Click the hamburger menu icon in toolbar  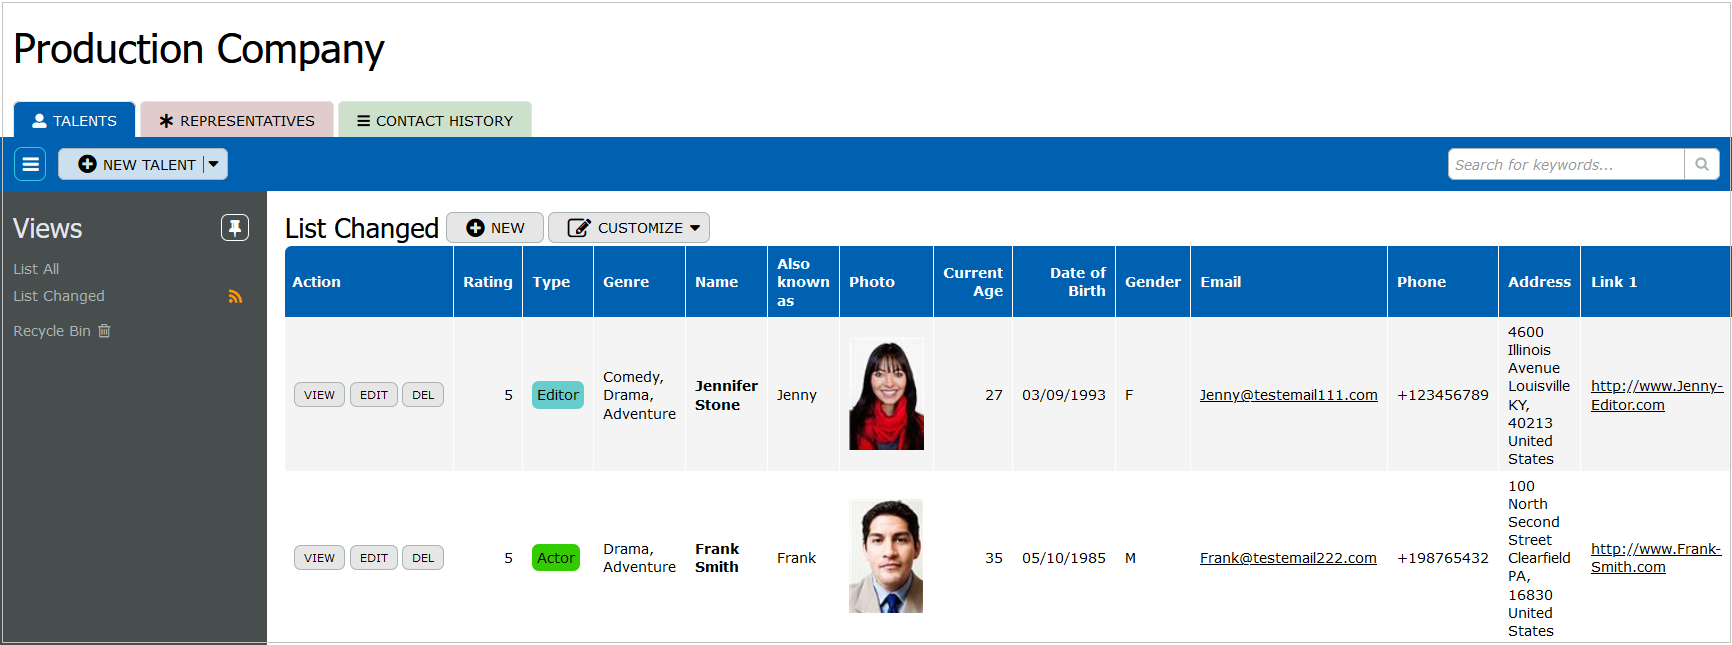coord(31,164)
